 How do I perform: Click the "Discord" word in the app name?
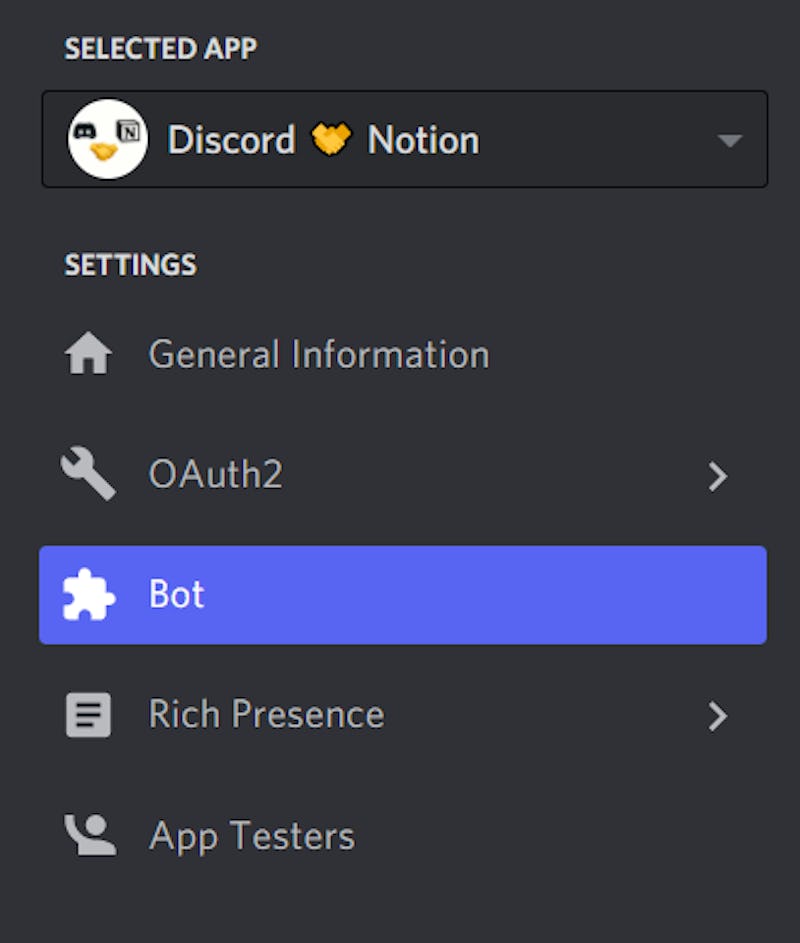(x=231, y=140)
